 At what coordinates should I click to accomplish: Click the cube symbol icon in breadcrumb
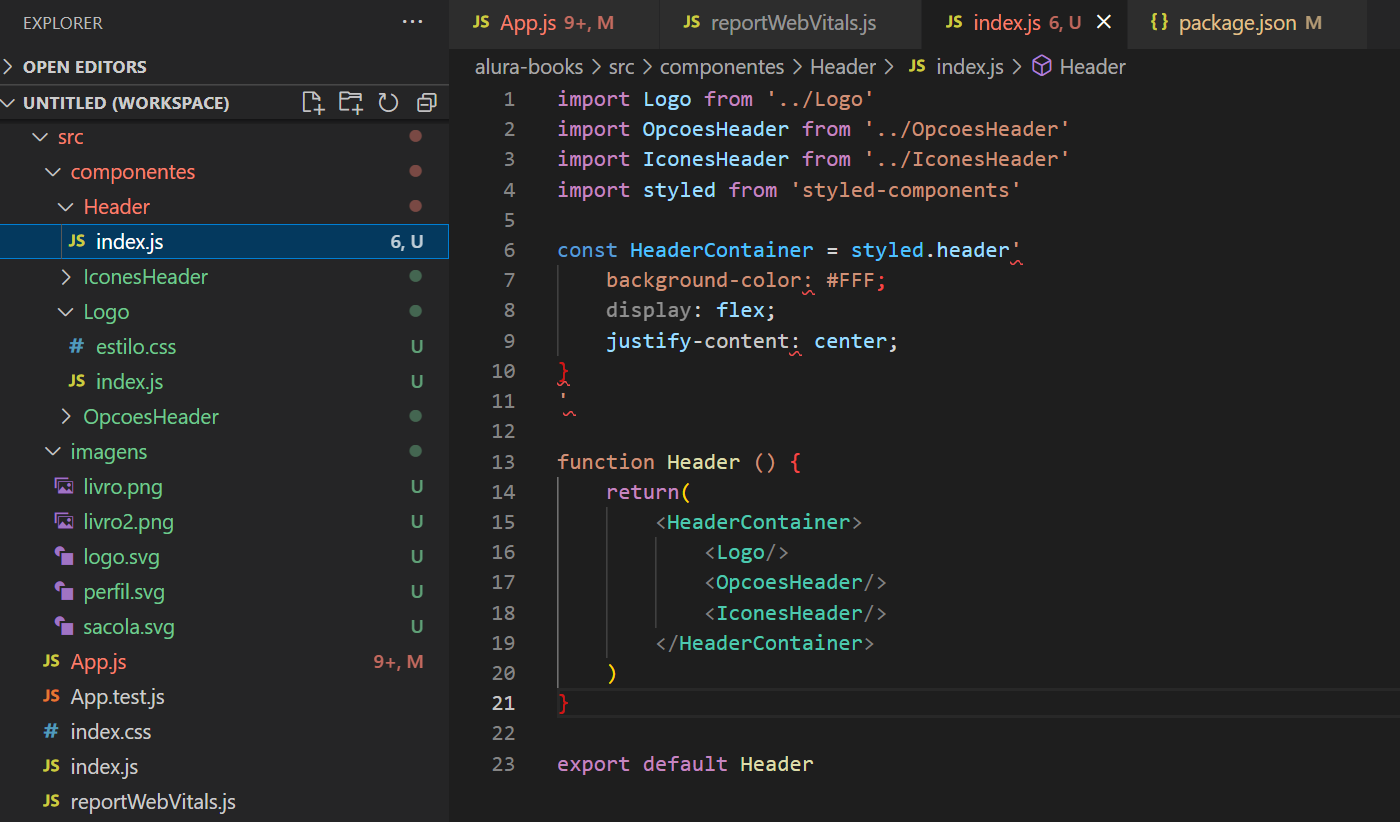pos(1042,67)
